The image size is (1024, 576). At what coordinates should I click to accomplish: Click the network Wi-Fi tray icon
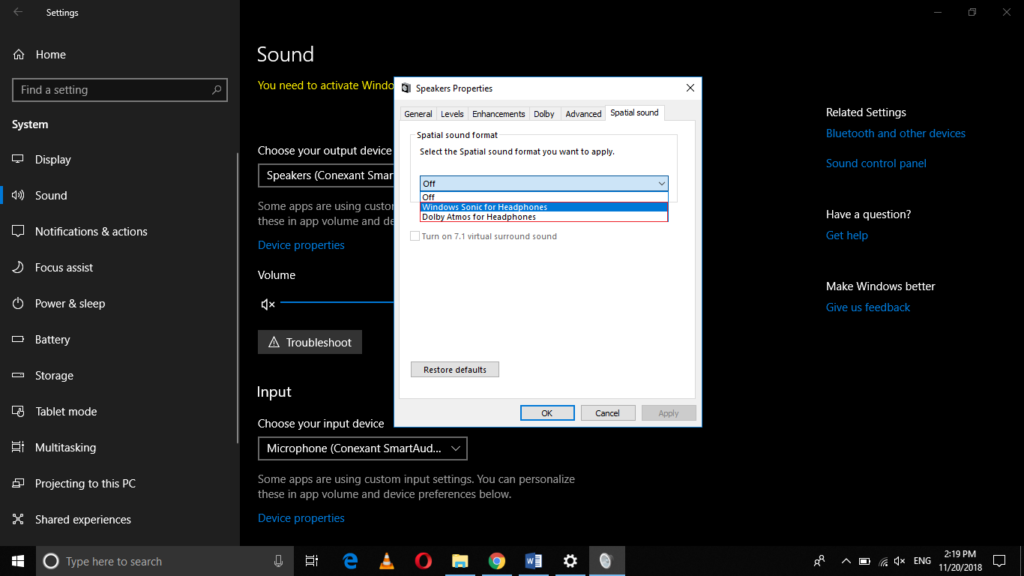(x=883, y=561)
